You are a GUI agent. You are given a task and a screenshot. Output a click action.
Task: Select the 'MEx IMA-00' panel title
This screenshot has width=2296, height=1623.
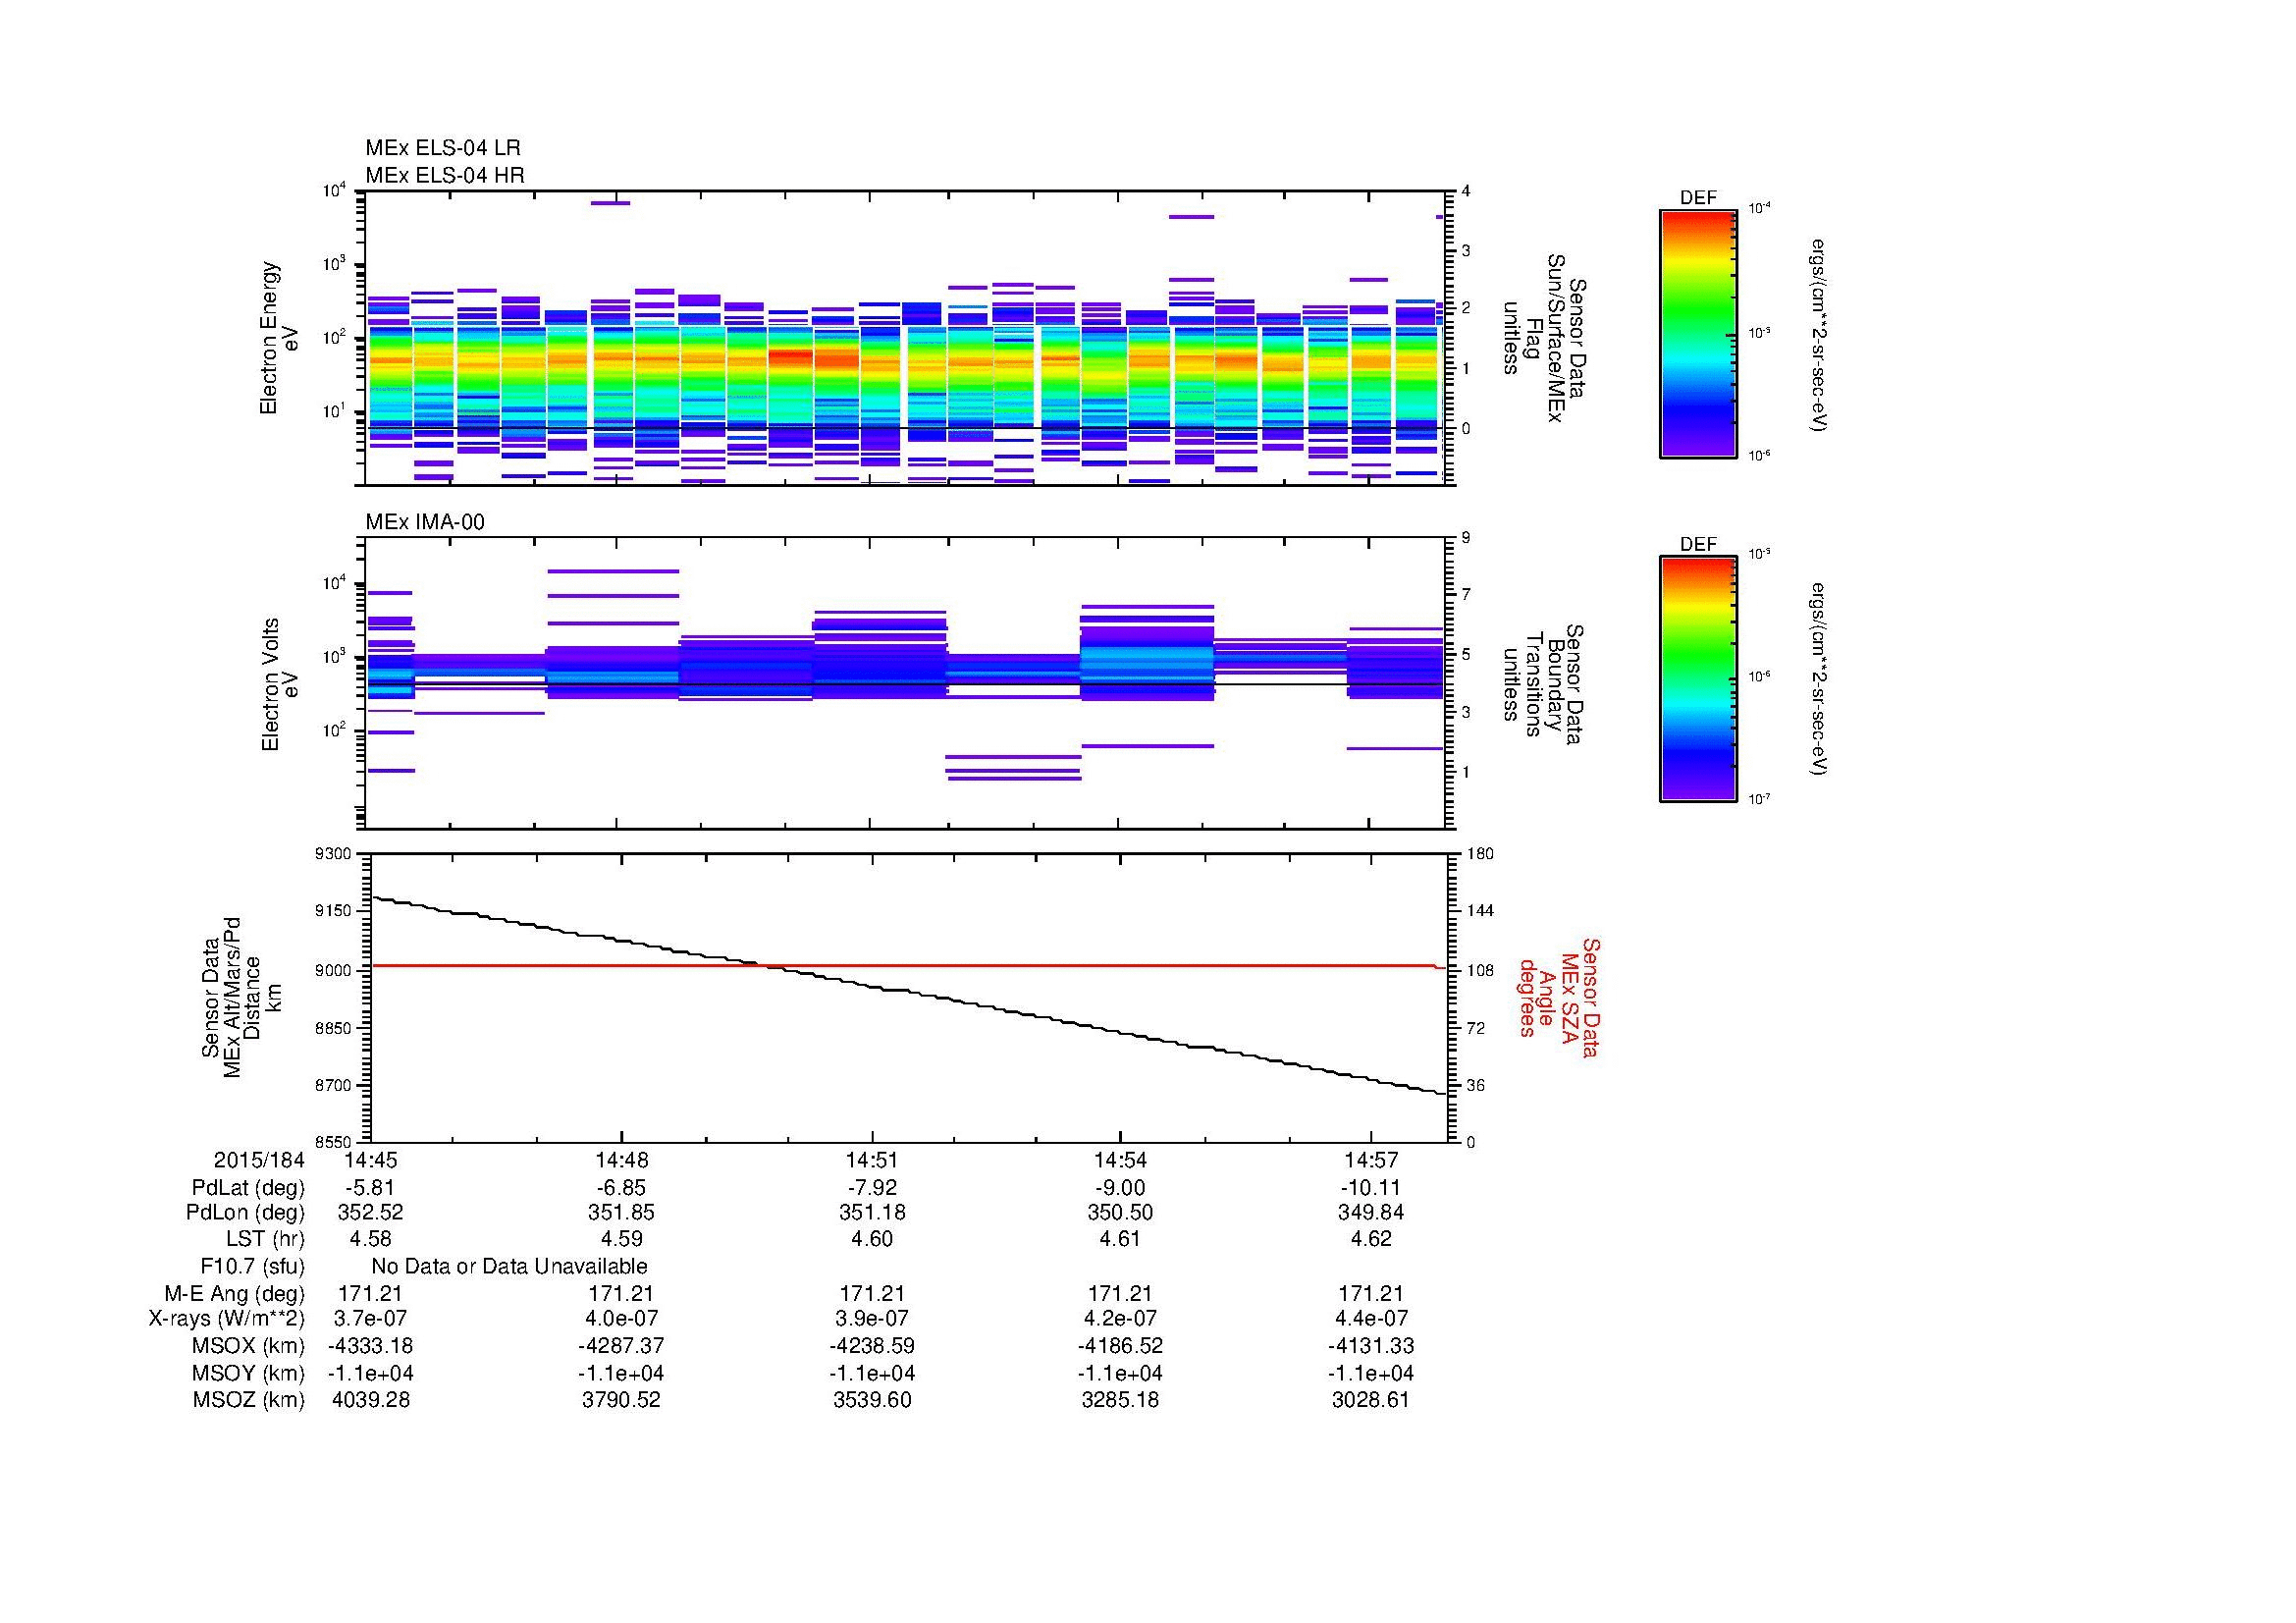[425, 522]
